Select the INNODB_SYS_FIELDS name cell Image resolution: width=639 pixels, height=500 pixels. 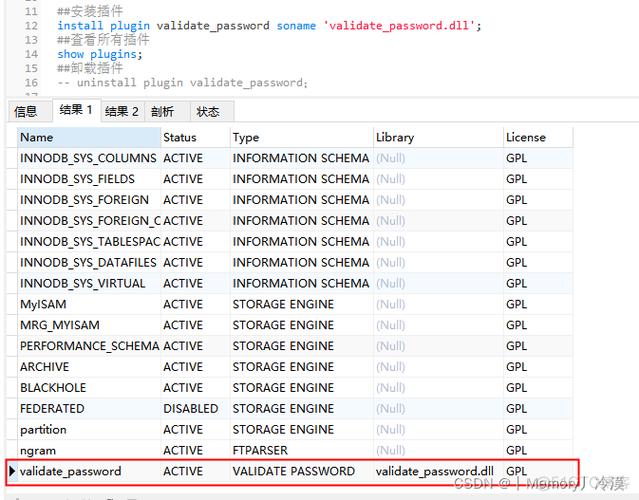89,179
